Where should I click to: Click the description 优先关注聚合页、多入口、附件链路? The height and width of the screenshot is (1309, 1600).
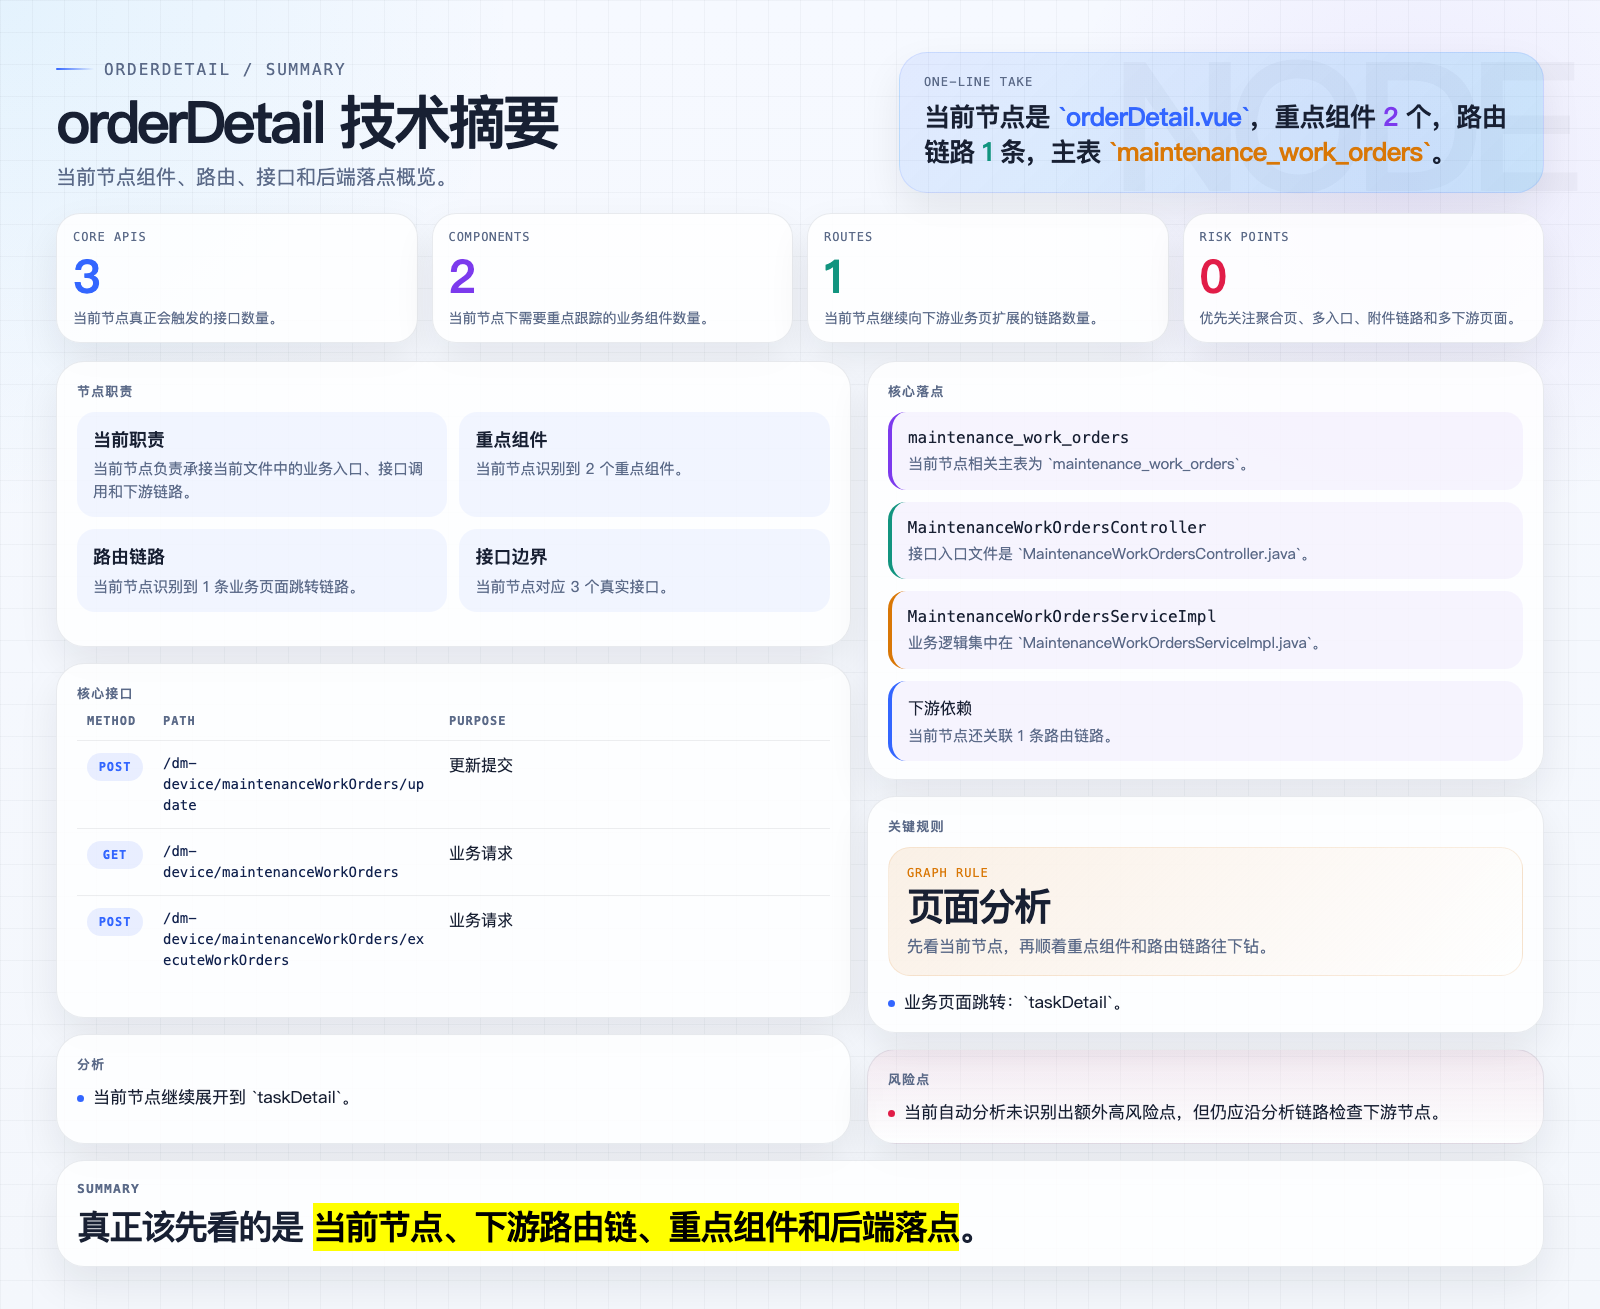coord(1360,318)
